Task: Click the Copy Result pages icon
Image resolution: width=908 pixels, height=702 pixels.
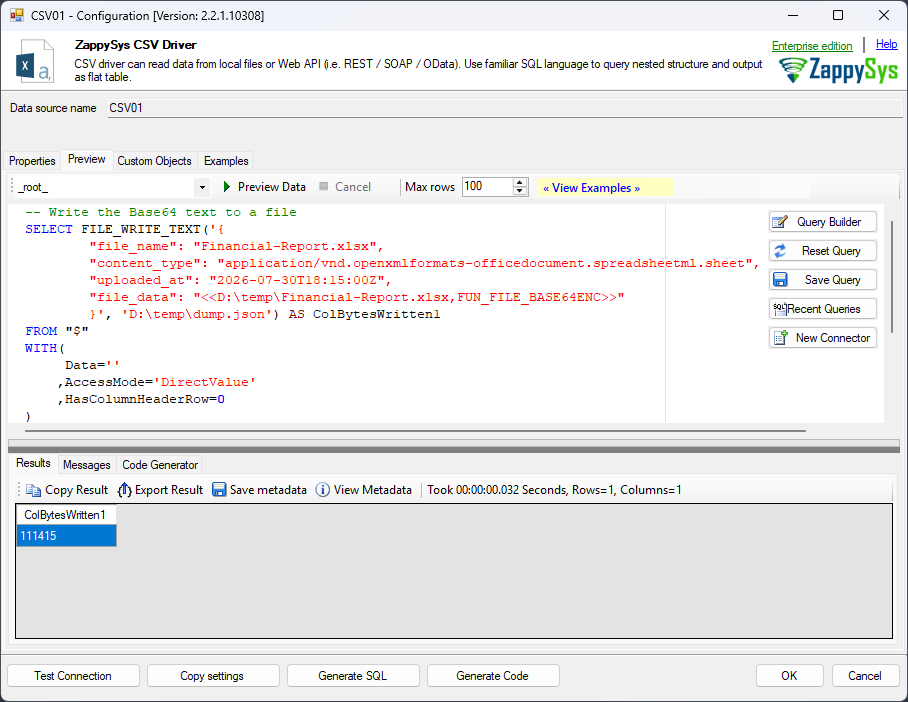Action: 34,490
